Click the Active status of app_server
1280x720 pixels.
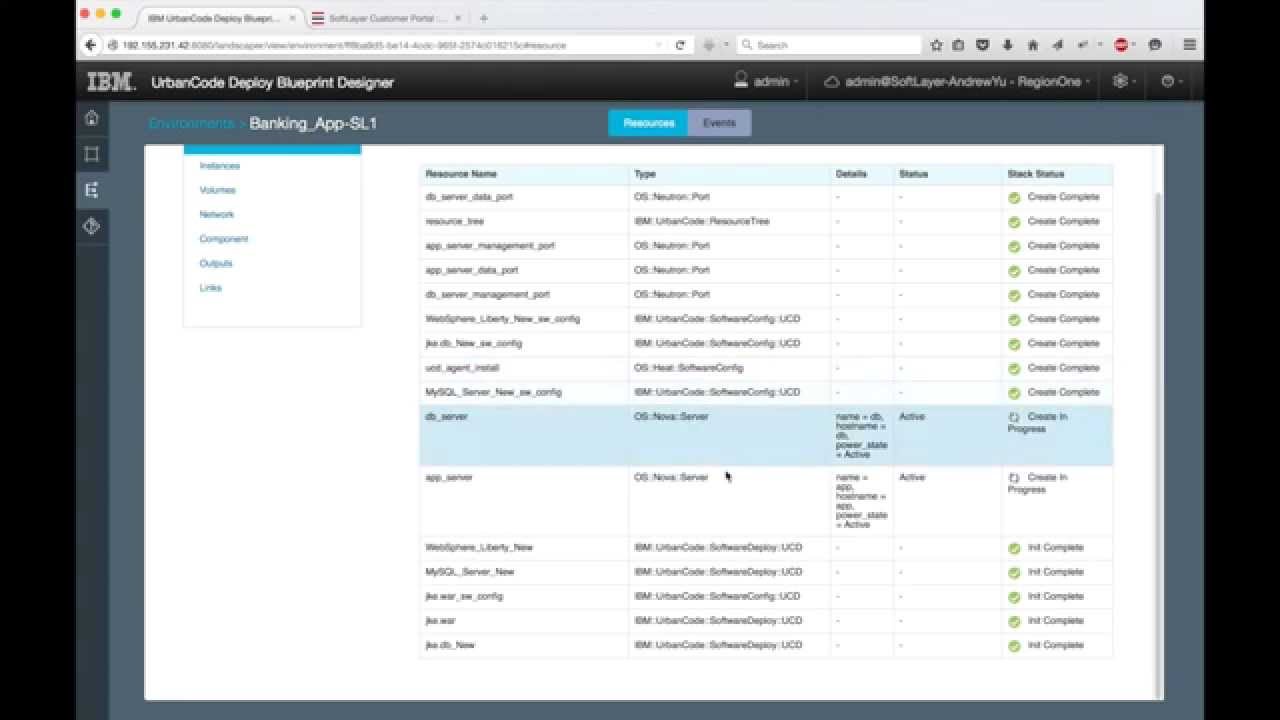point(911,477)
